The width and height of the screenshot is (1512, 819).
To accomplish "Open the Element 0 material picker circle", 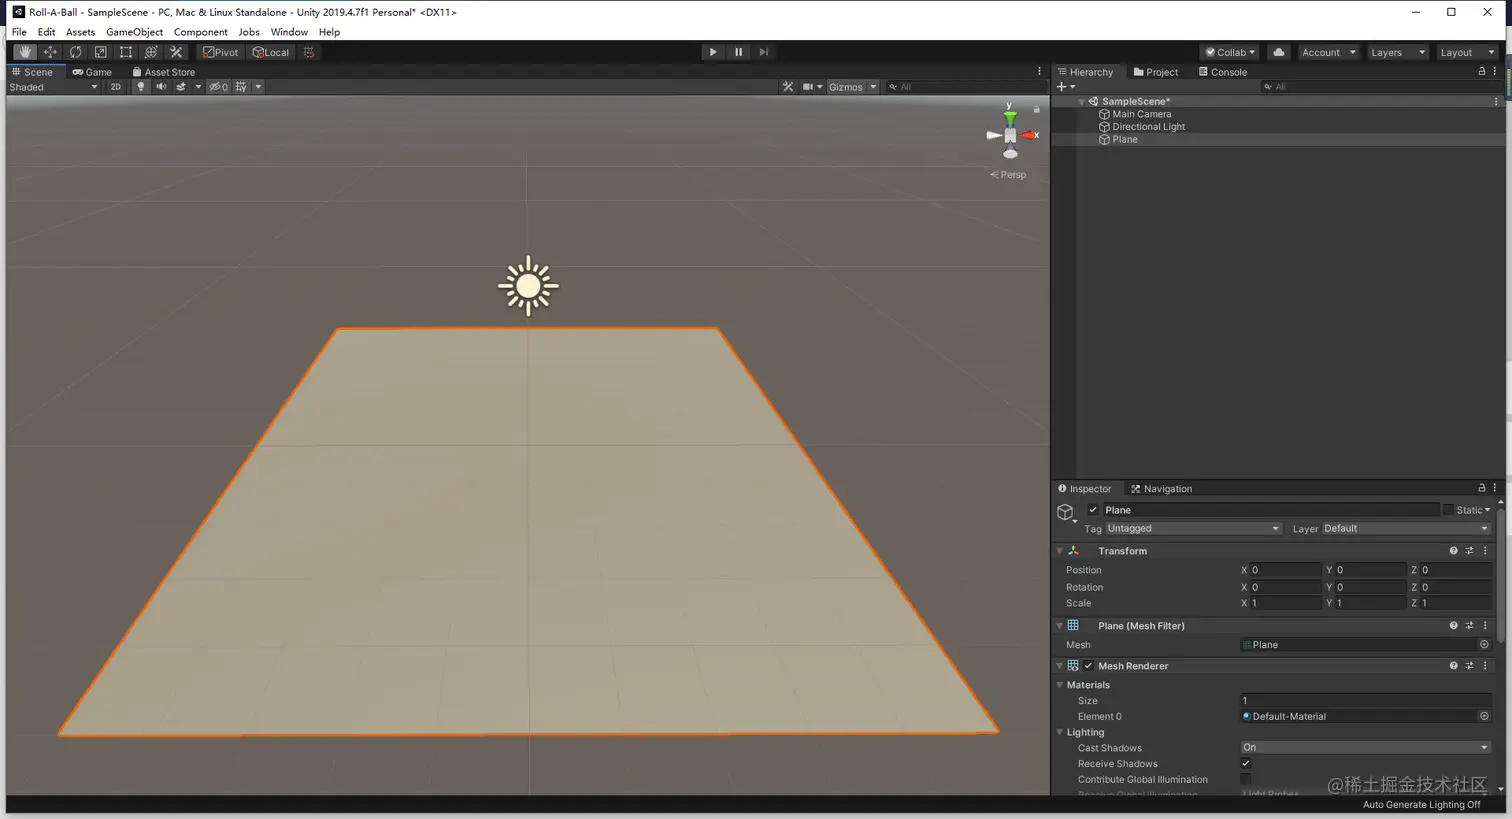I will click(1484, 717).
